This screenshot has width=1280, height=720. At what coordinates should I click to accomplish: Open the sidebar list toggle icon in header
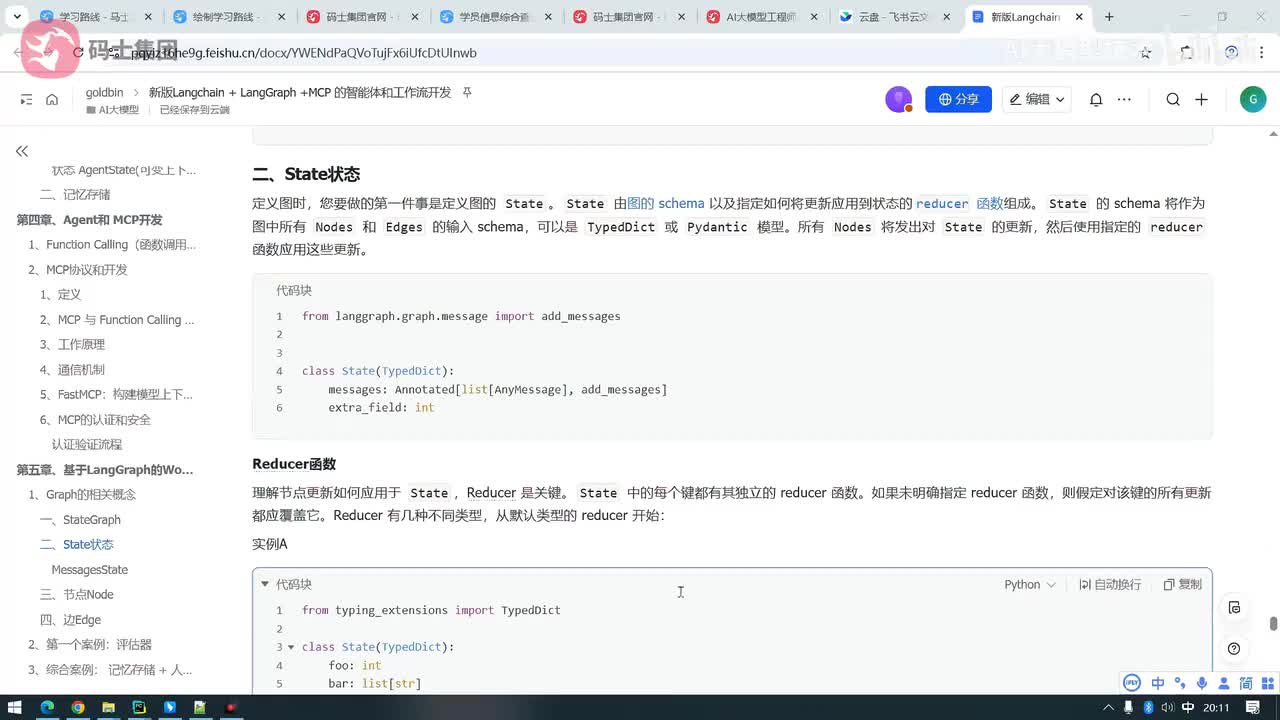click(x=26, y=99)
